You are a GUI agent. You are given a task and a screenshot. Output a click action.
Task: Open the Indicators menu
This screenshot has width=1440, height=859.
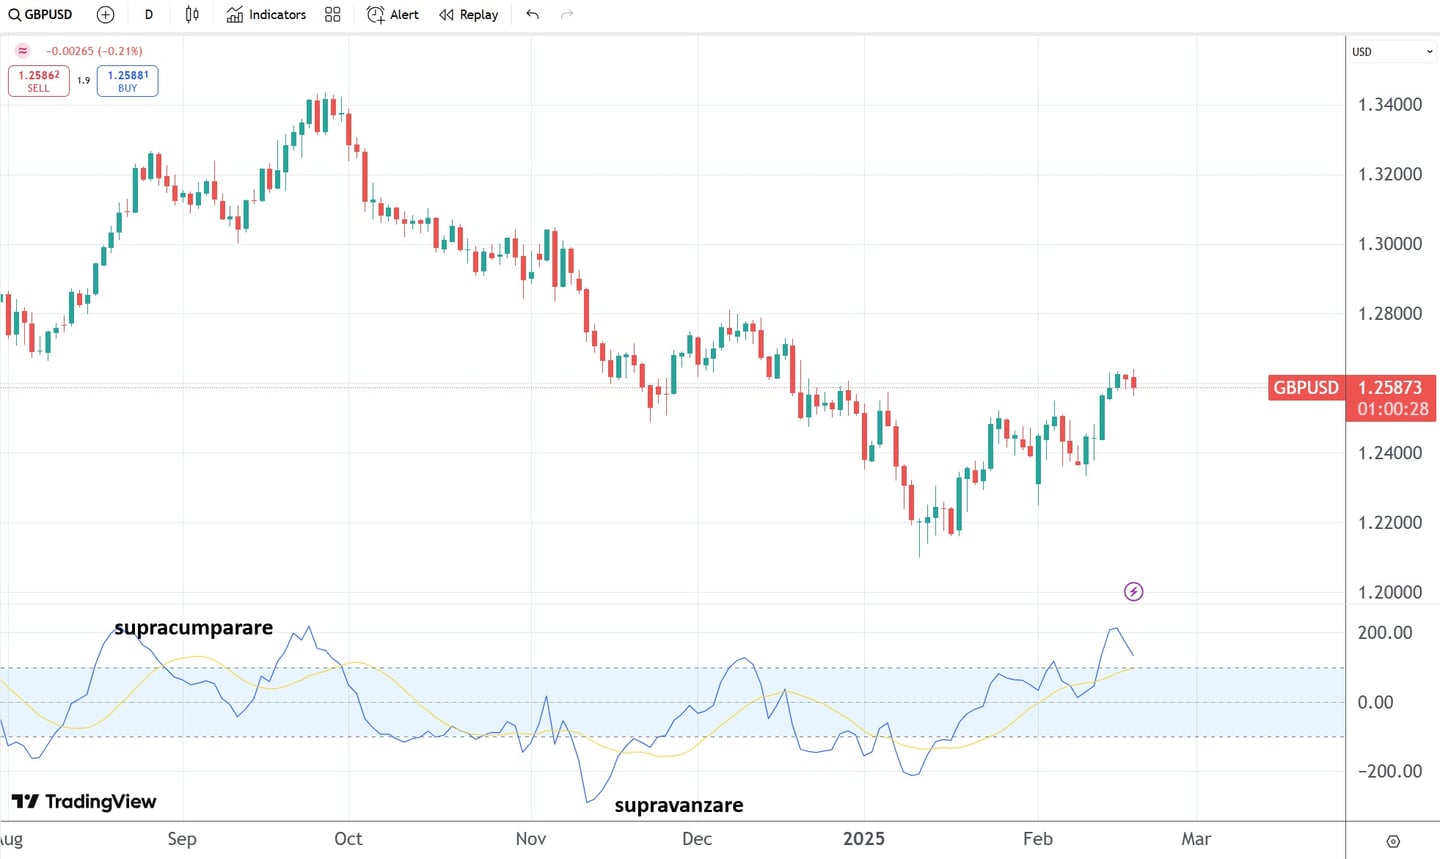click(266, 15)
